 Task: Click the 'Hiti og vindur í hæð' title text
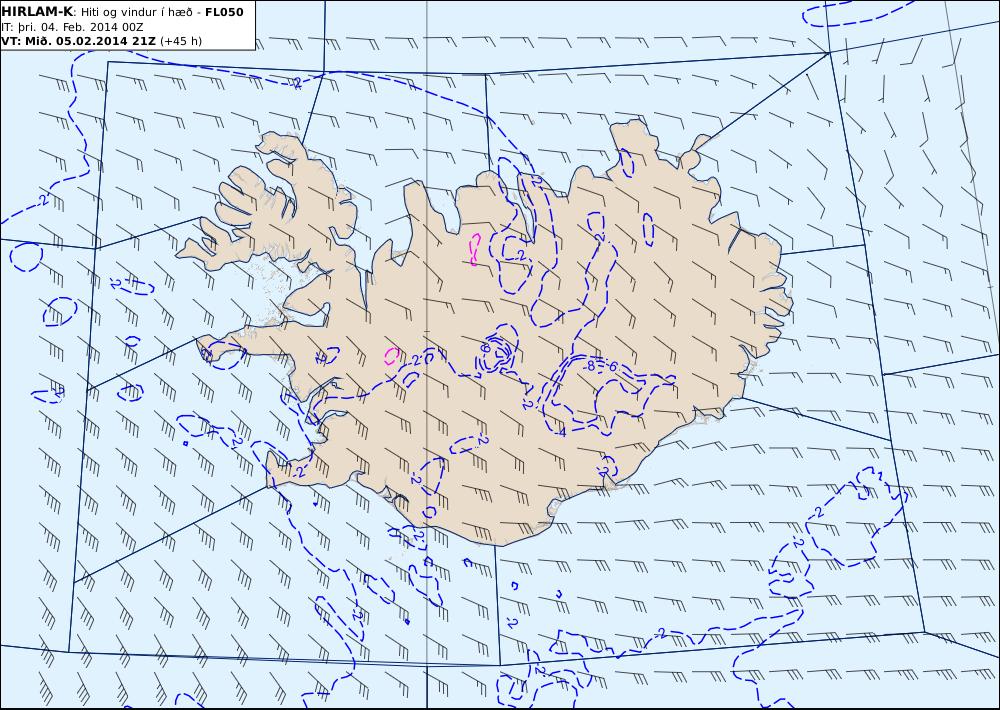pyautogui.click(x=136, y=12)
